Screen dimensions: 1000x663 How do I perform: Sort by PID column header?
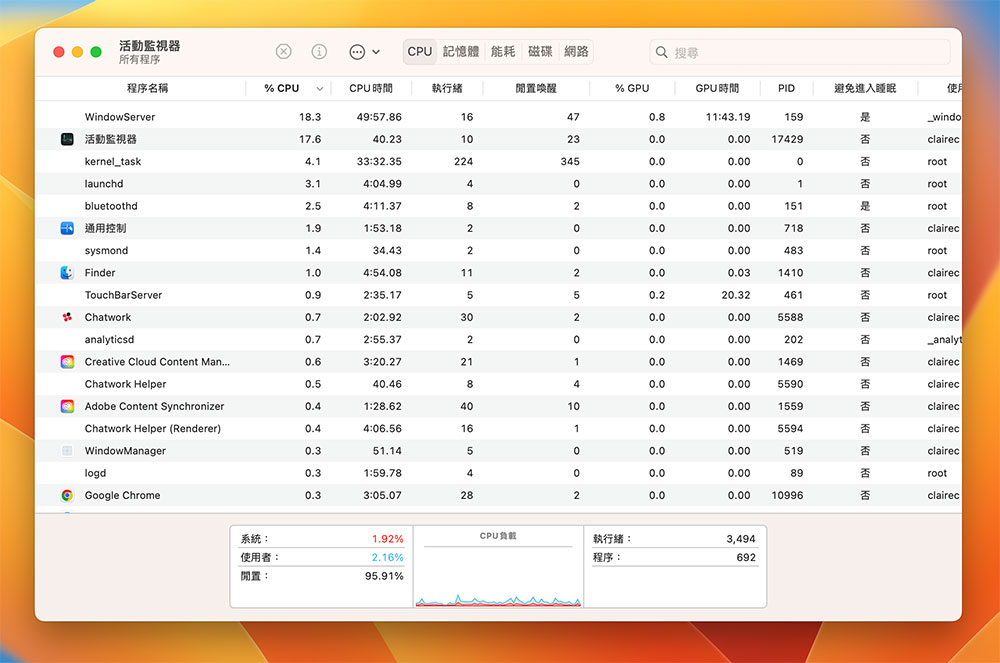click(786, 88)
